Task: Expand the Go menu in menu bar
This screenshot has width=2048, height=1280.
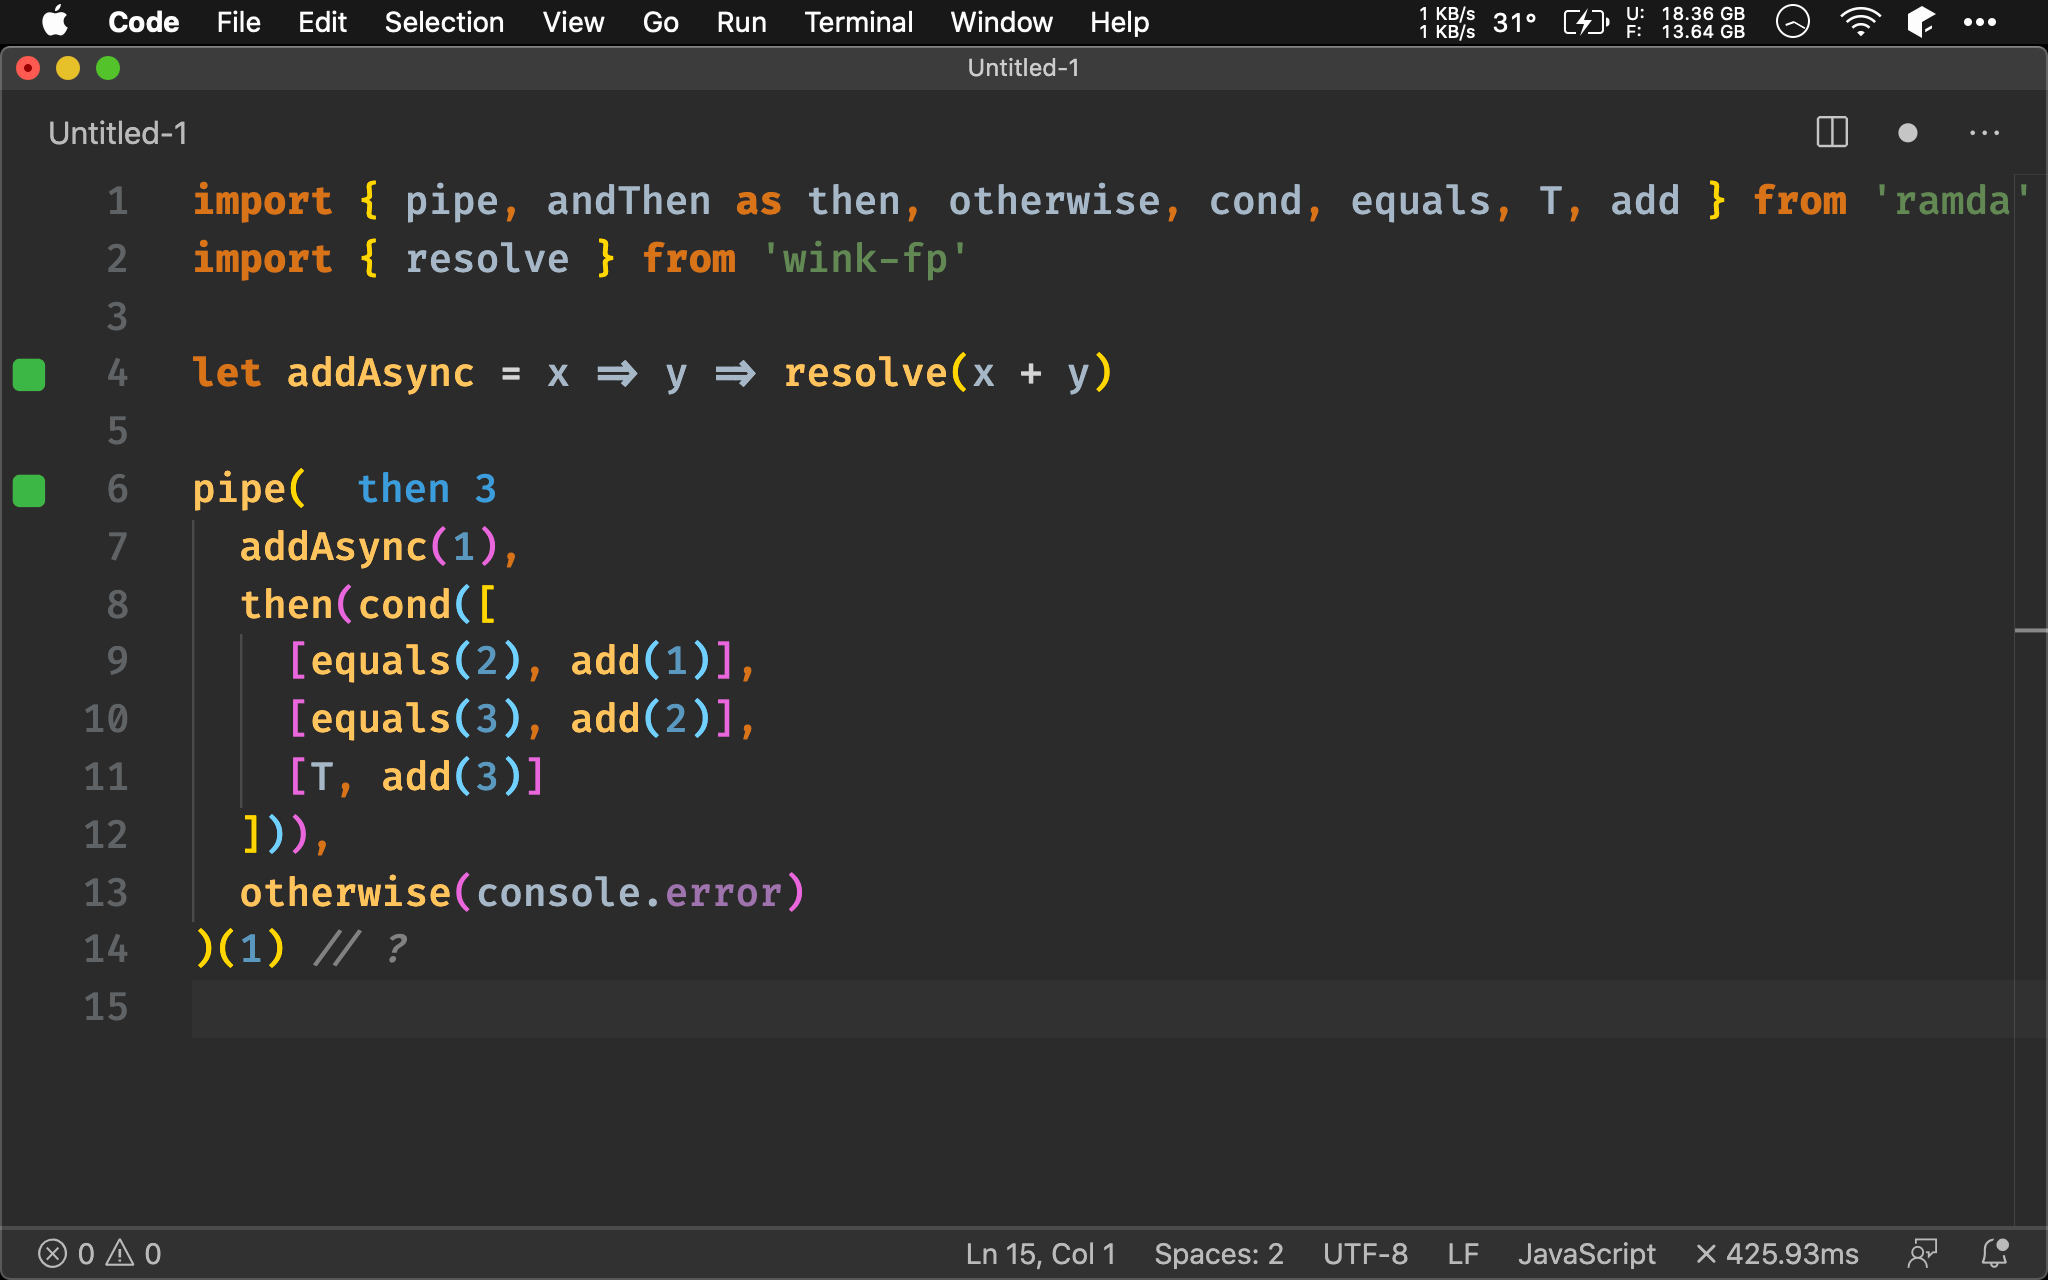Action: click(x=661, y=21)
